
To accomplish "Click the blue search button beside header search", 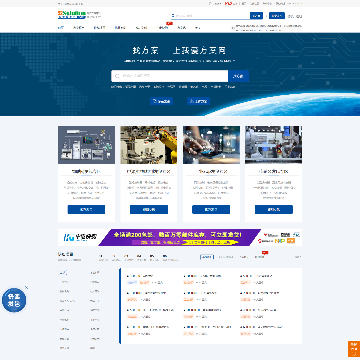I will pos(256,16).
